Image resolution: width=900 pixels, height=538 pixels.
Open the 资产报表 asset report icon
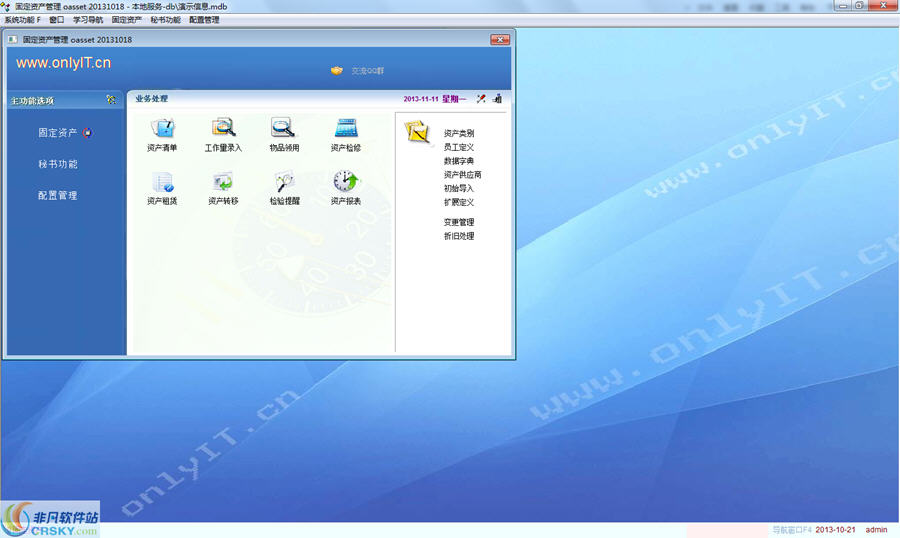click(x=346, y=181)
